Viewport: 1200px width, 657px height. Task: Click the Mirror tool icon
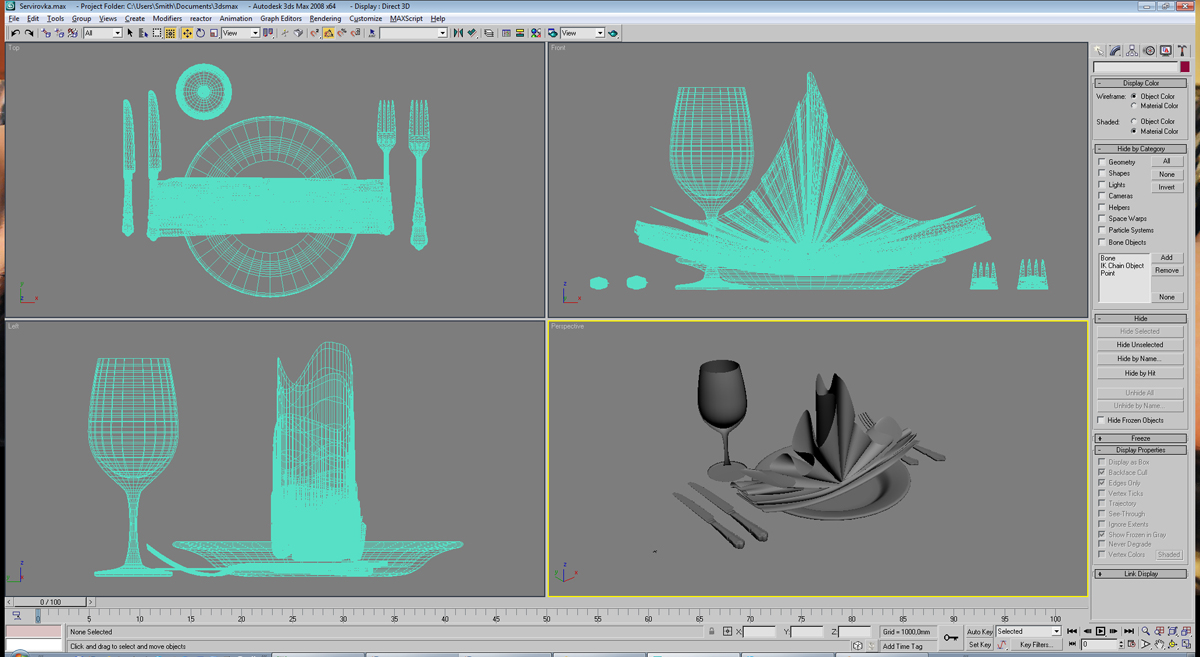(458, 33)
